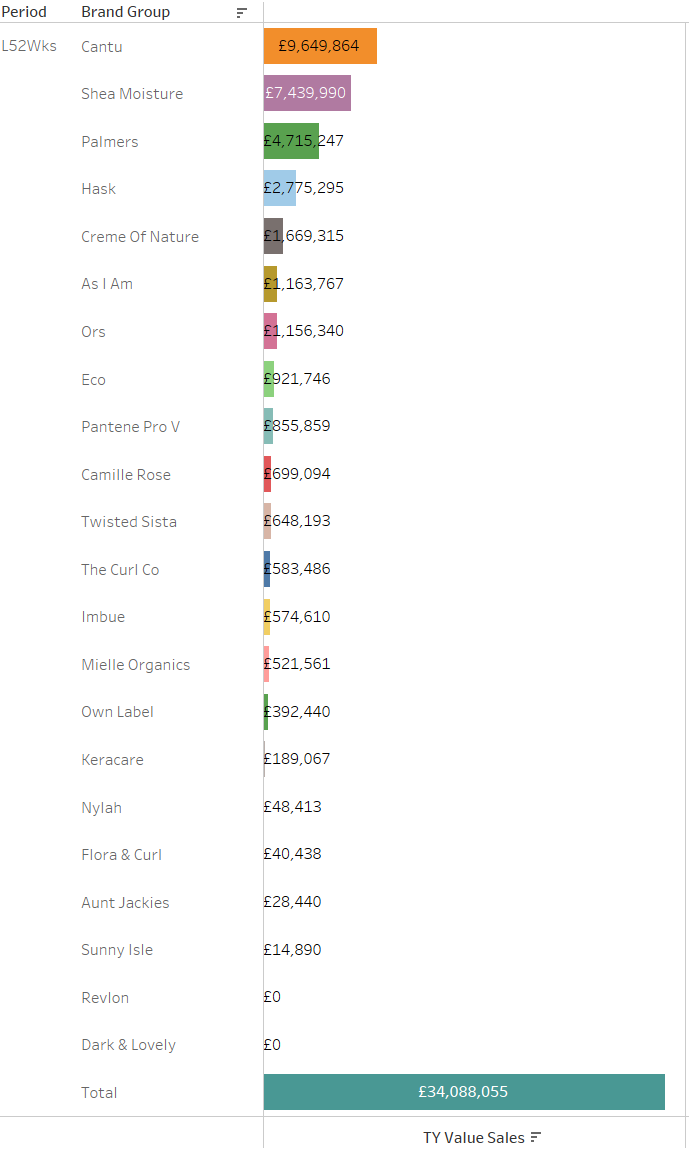Screen dimensions: 689x1150
Task: Click the Period column header
Action: [x=24, y=12]
